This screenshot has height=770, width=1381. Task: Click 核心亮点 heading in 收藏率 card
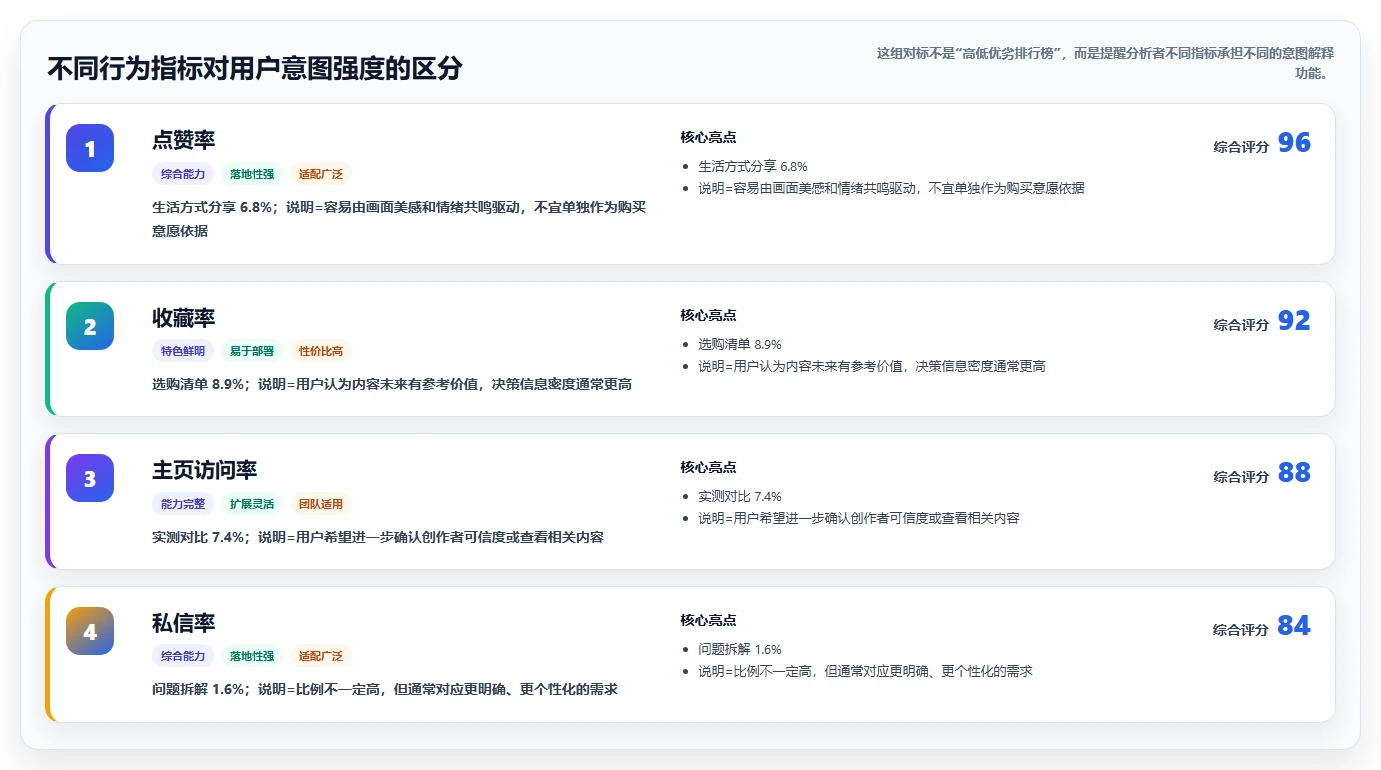pyautogui.click(x=708, y=315)
